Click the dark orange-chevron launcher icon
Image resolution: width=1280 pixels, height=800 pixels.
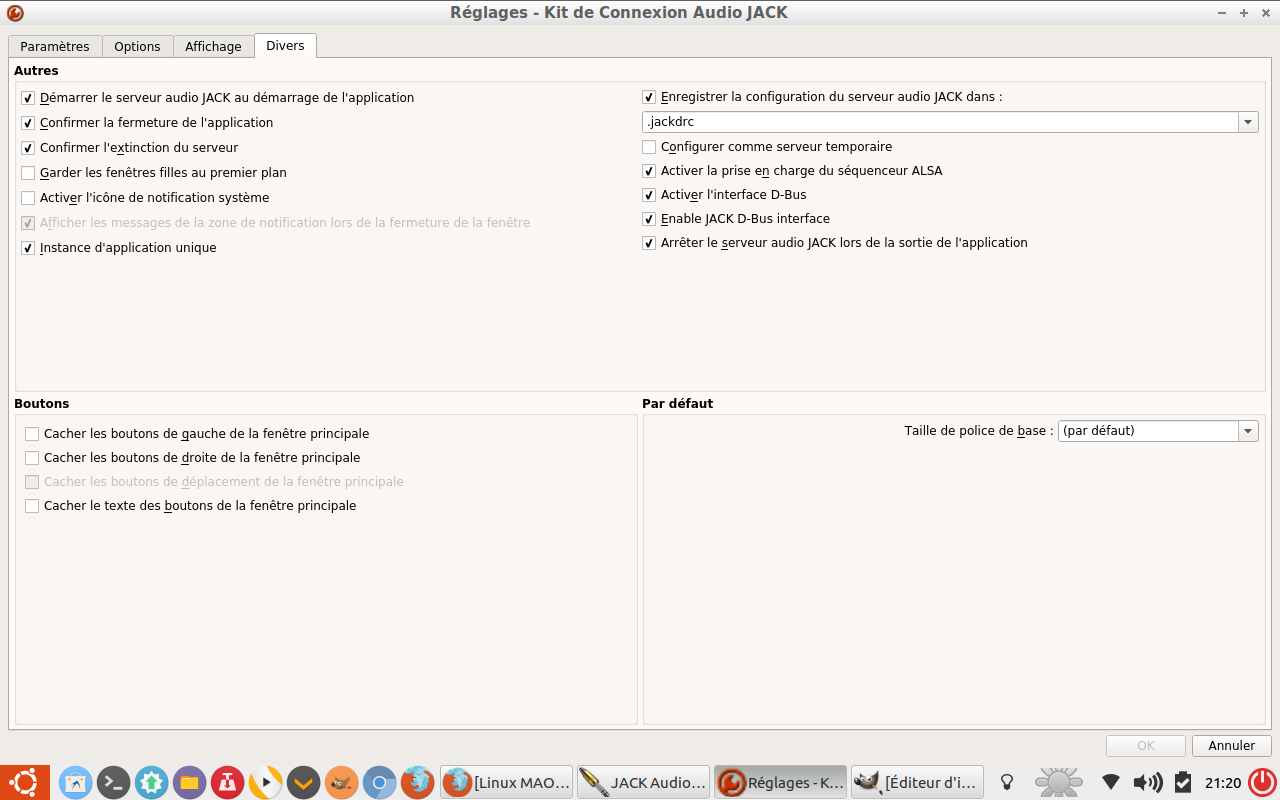point(303,782)
